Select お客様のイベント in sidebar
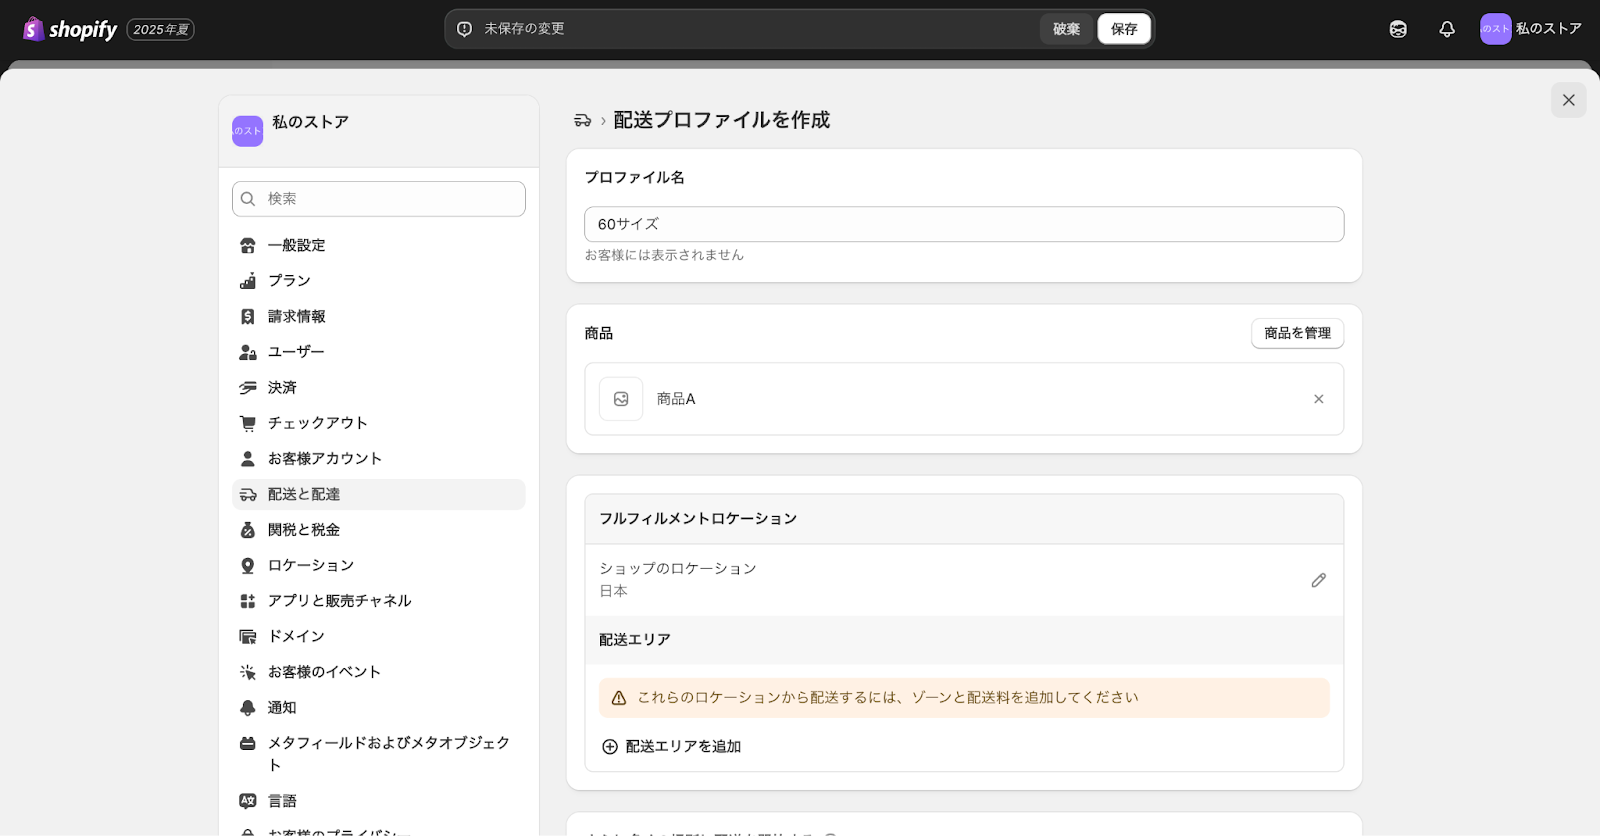 (x=379, y=672)
